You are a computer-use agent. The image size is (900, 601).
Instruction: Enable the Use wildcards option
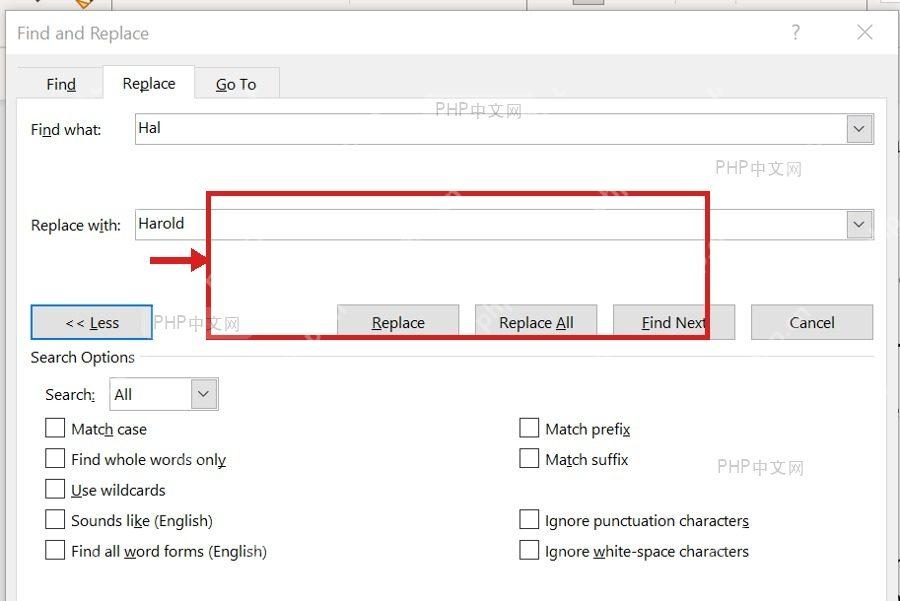coord(55,489)
